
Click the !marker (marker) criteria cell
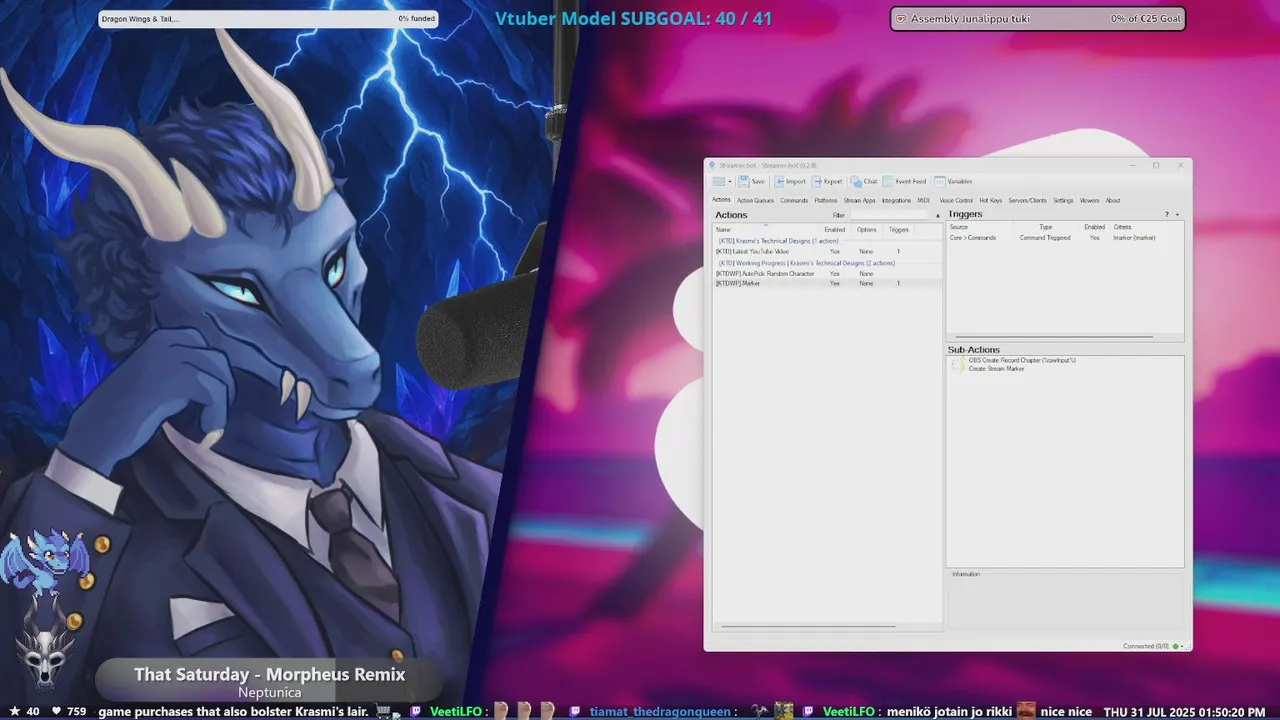[1134, 238]
